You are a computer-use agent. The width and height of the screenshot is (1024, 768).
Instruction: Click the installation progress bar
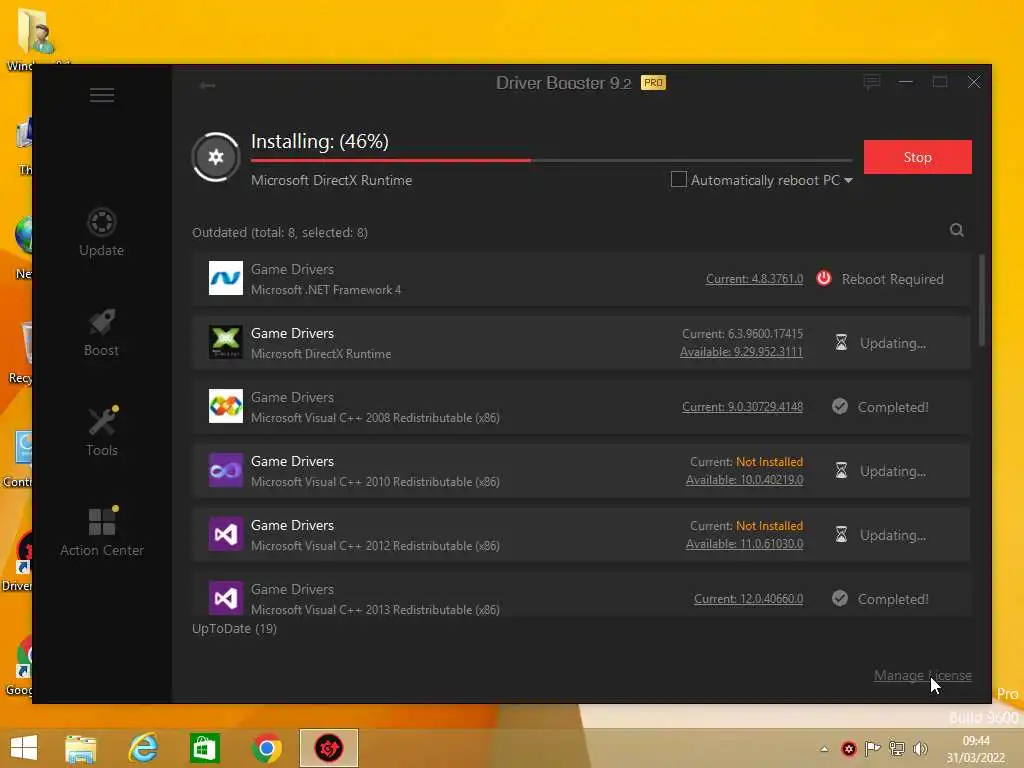pos(551,160)
